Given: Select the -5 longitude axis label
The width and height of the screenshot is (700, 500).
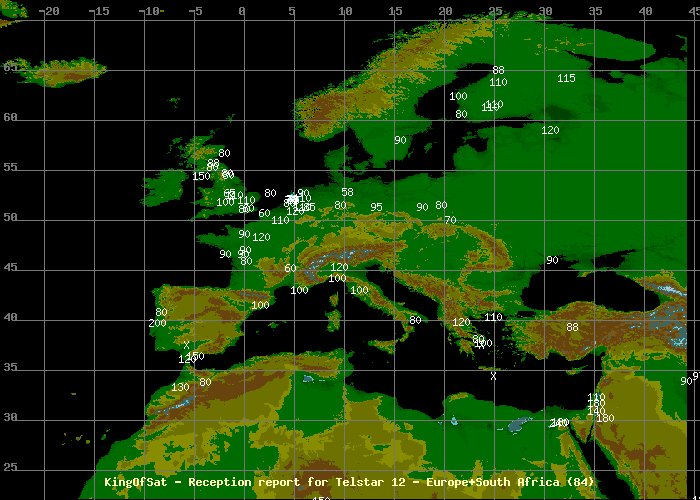Looking at the screenshot, I should coord(196,11).
